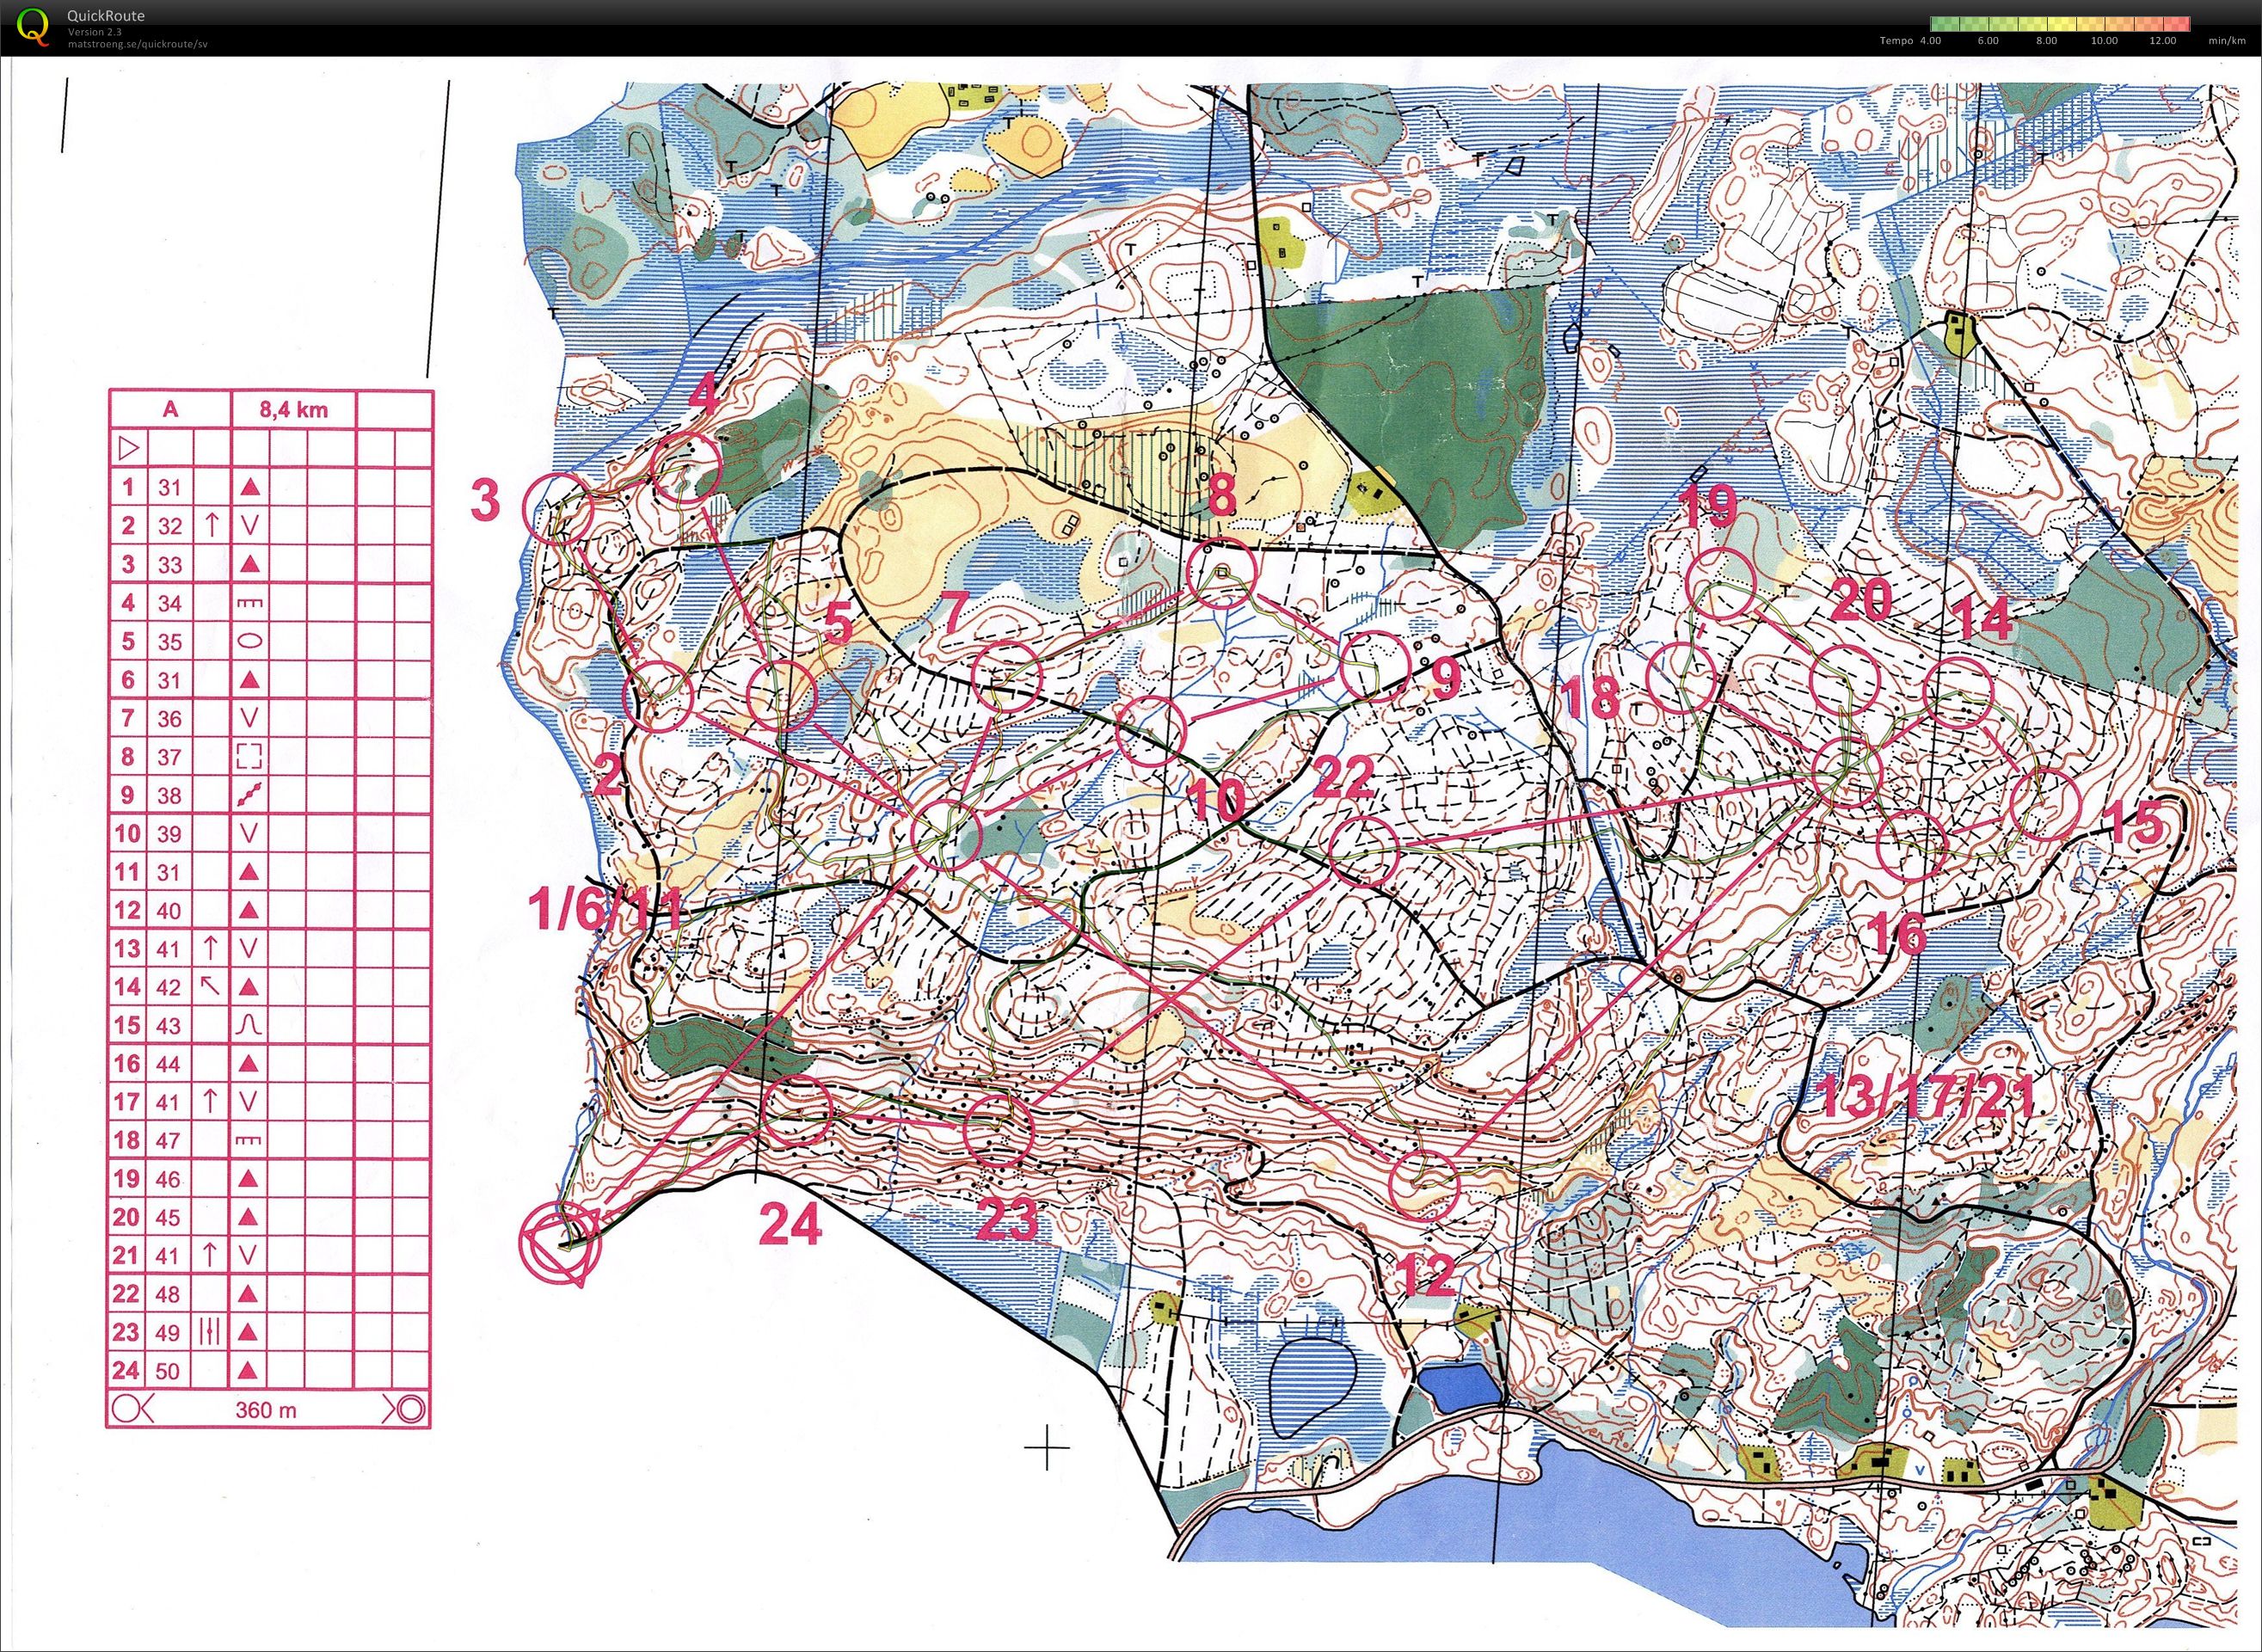The height and width of the screenshot is (1652, 2262).
Task: Click the 360 m finish distance text
Action: pyautogui.click(x=266, y=1410)
